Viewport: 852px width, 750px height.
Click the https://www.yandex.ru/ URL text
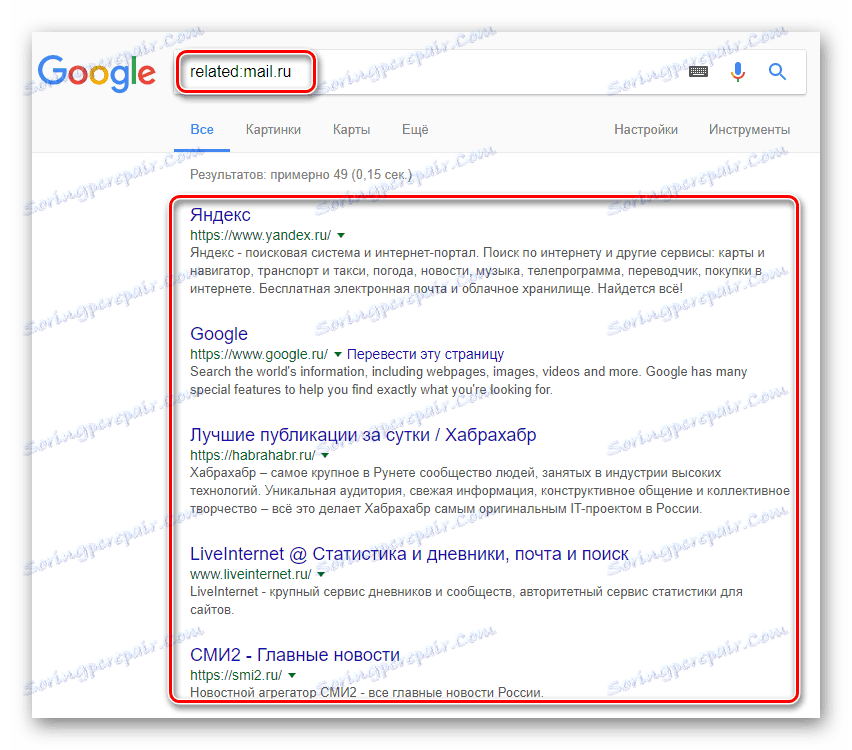click(260, 235)
